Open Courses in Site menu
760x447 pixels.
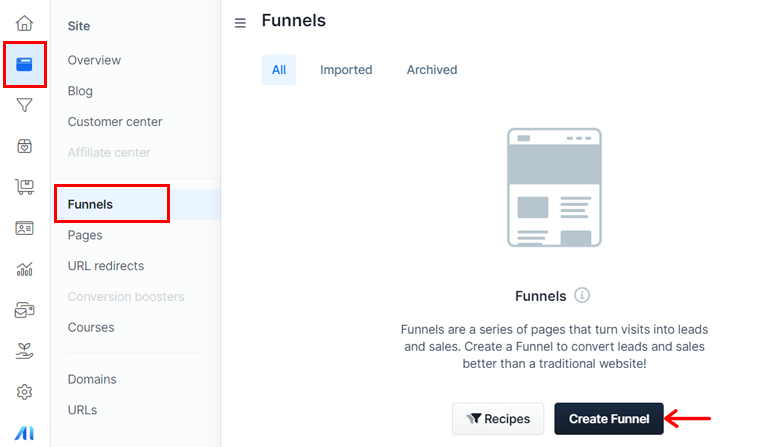point(91,327)
